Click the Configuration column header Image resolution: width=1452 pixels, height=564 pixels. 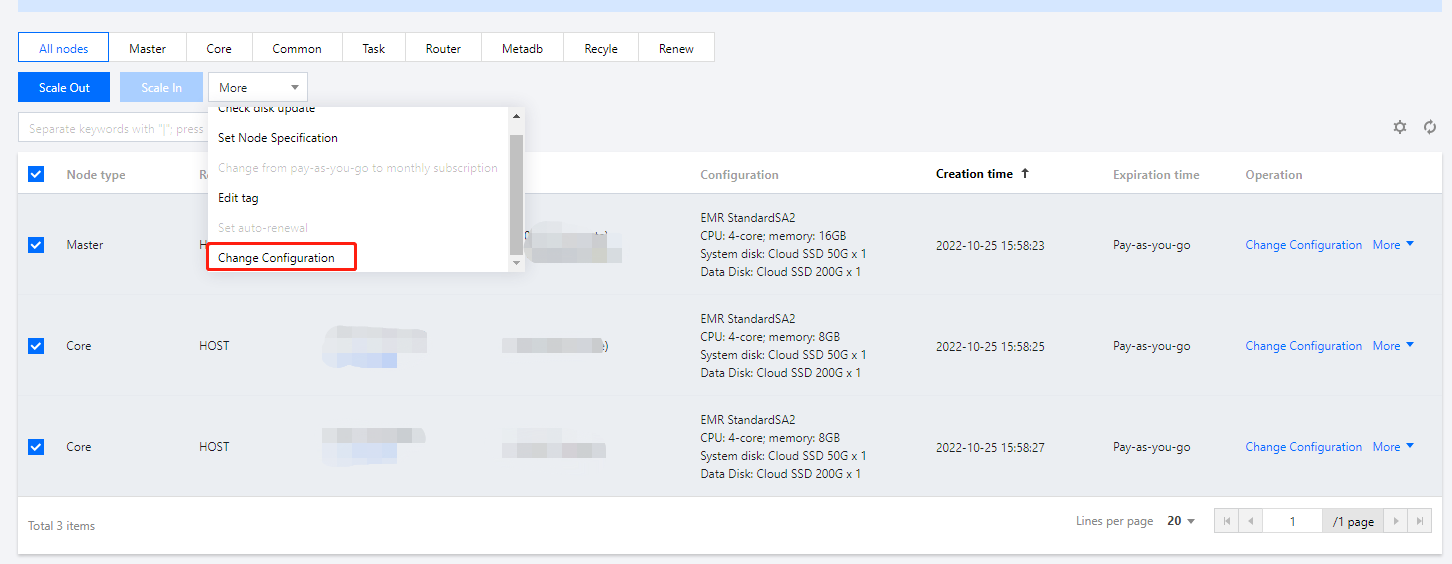point(739,174)
